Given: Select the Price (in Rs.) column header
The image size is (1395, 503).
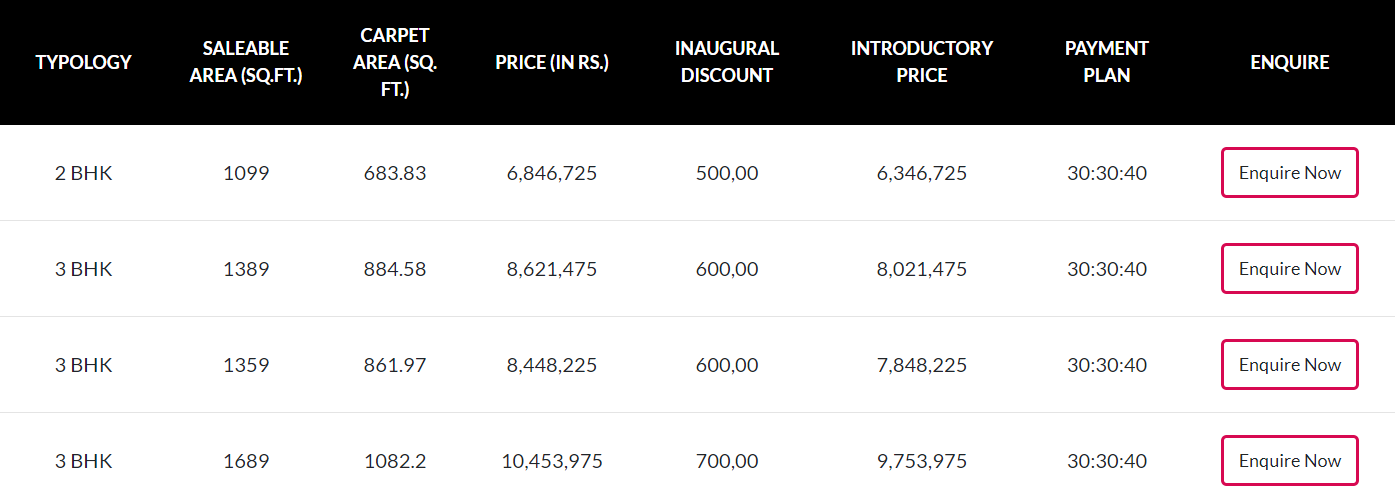Looking at the screenshot, I should click(x=552, y=62).
